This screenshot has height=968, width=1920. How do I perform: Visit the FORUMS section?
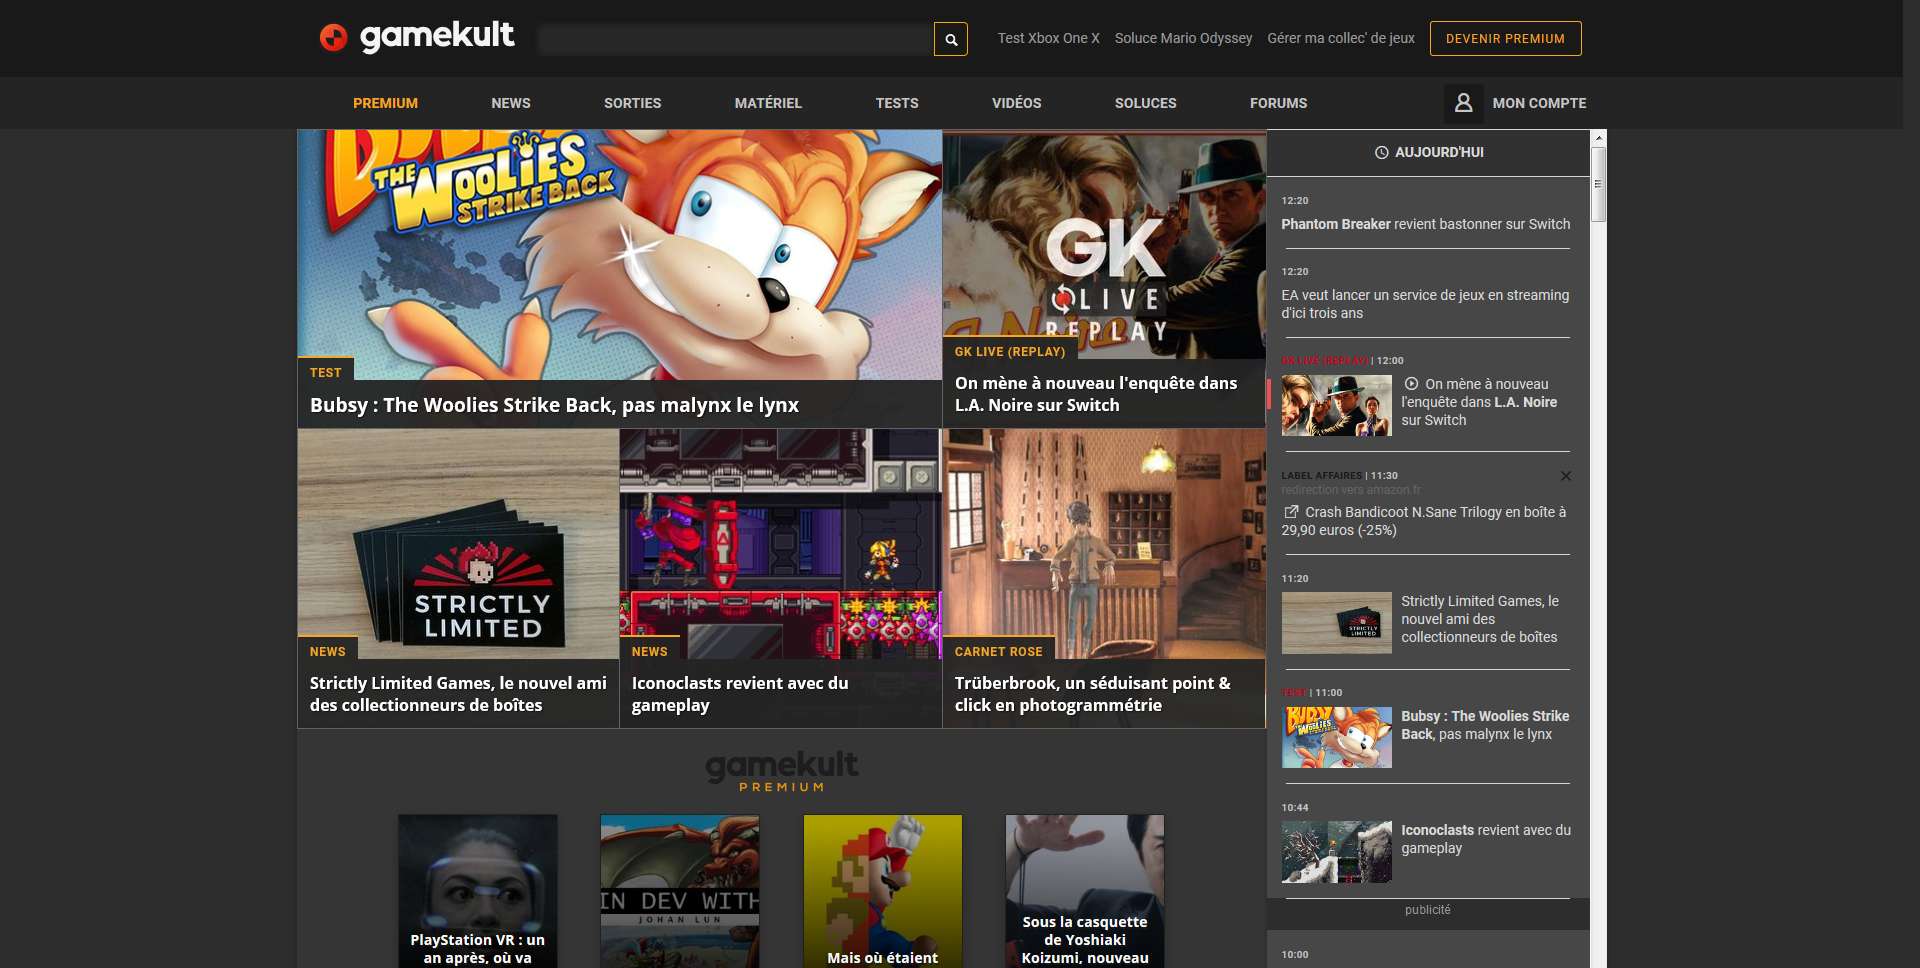pos(1278,103)
